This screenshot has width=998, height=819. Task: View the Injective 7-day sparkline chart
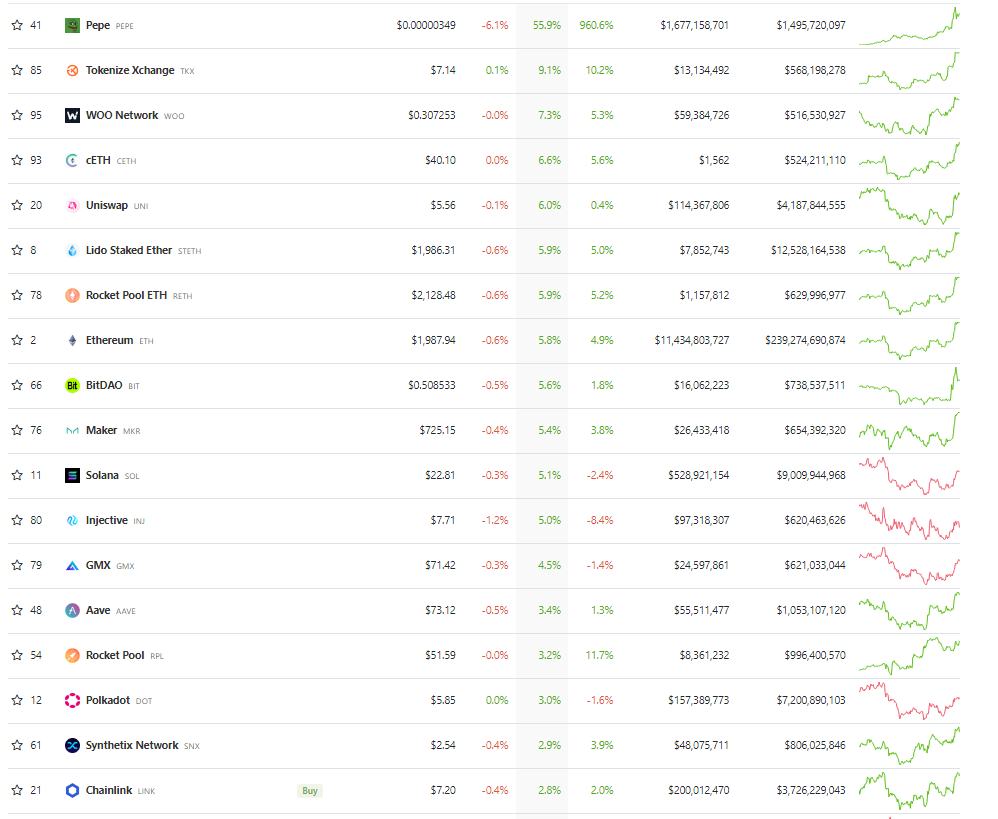coord(908,520)
